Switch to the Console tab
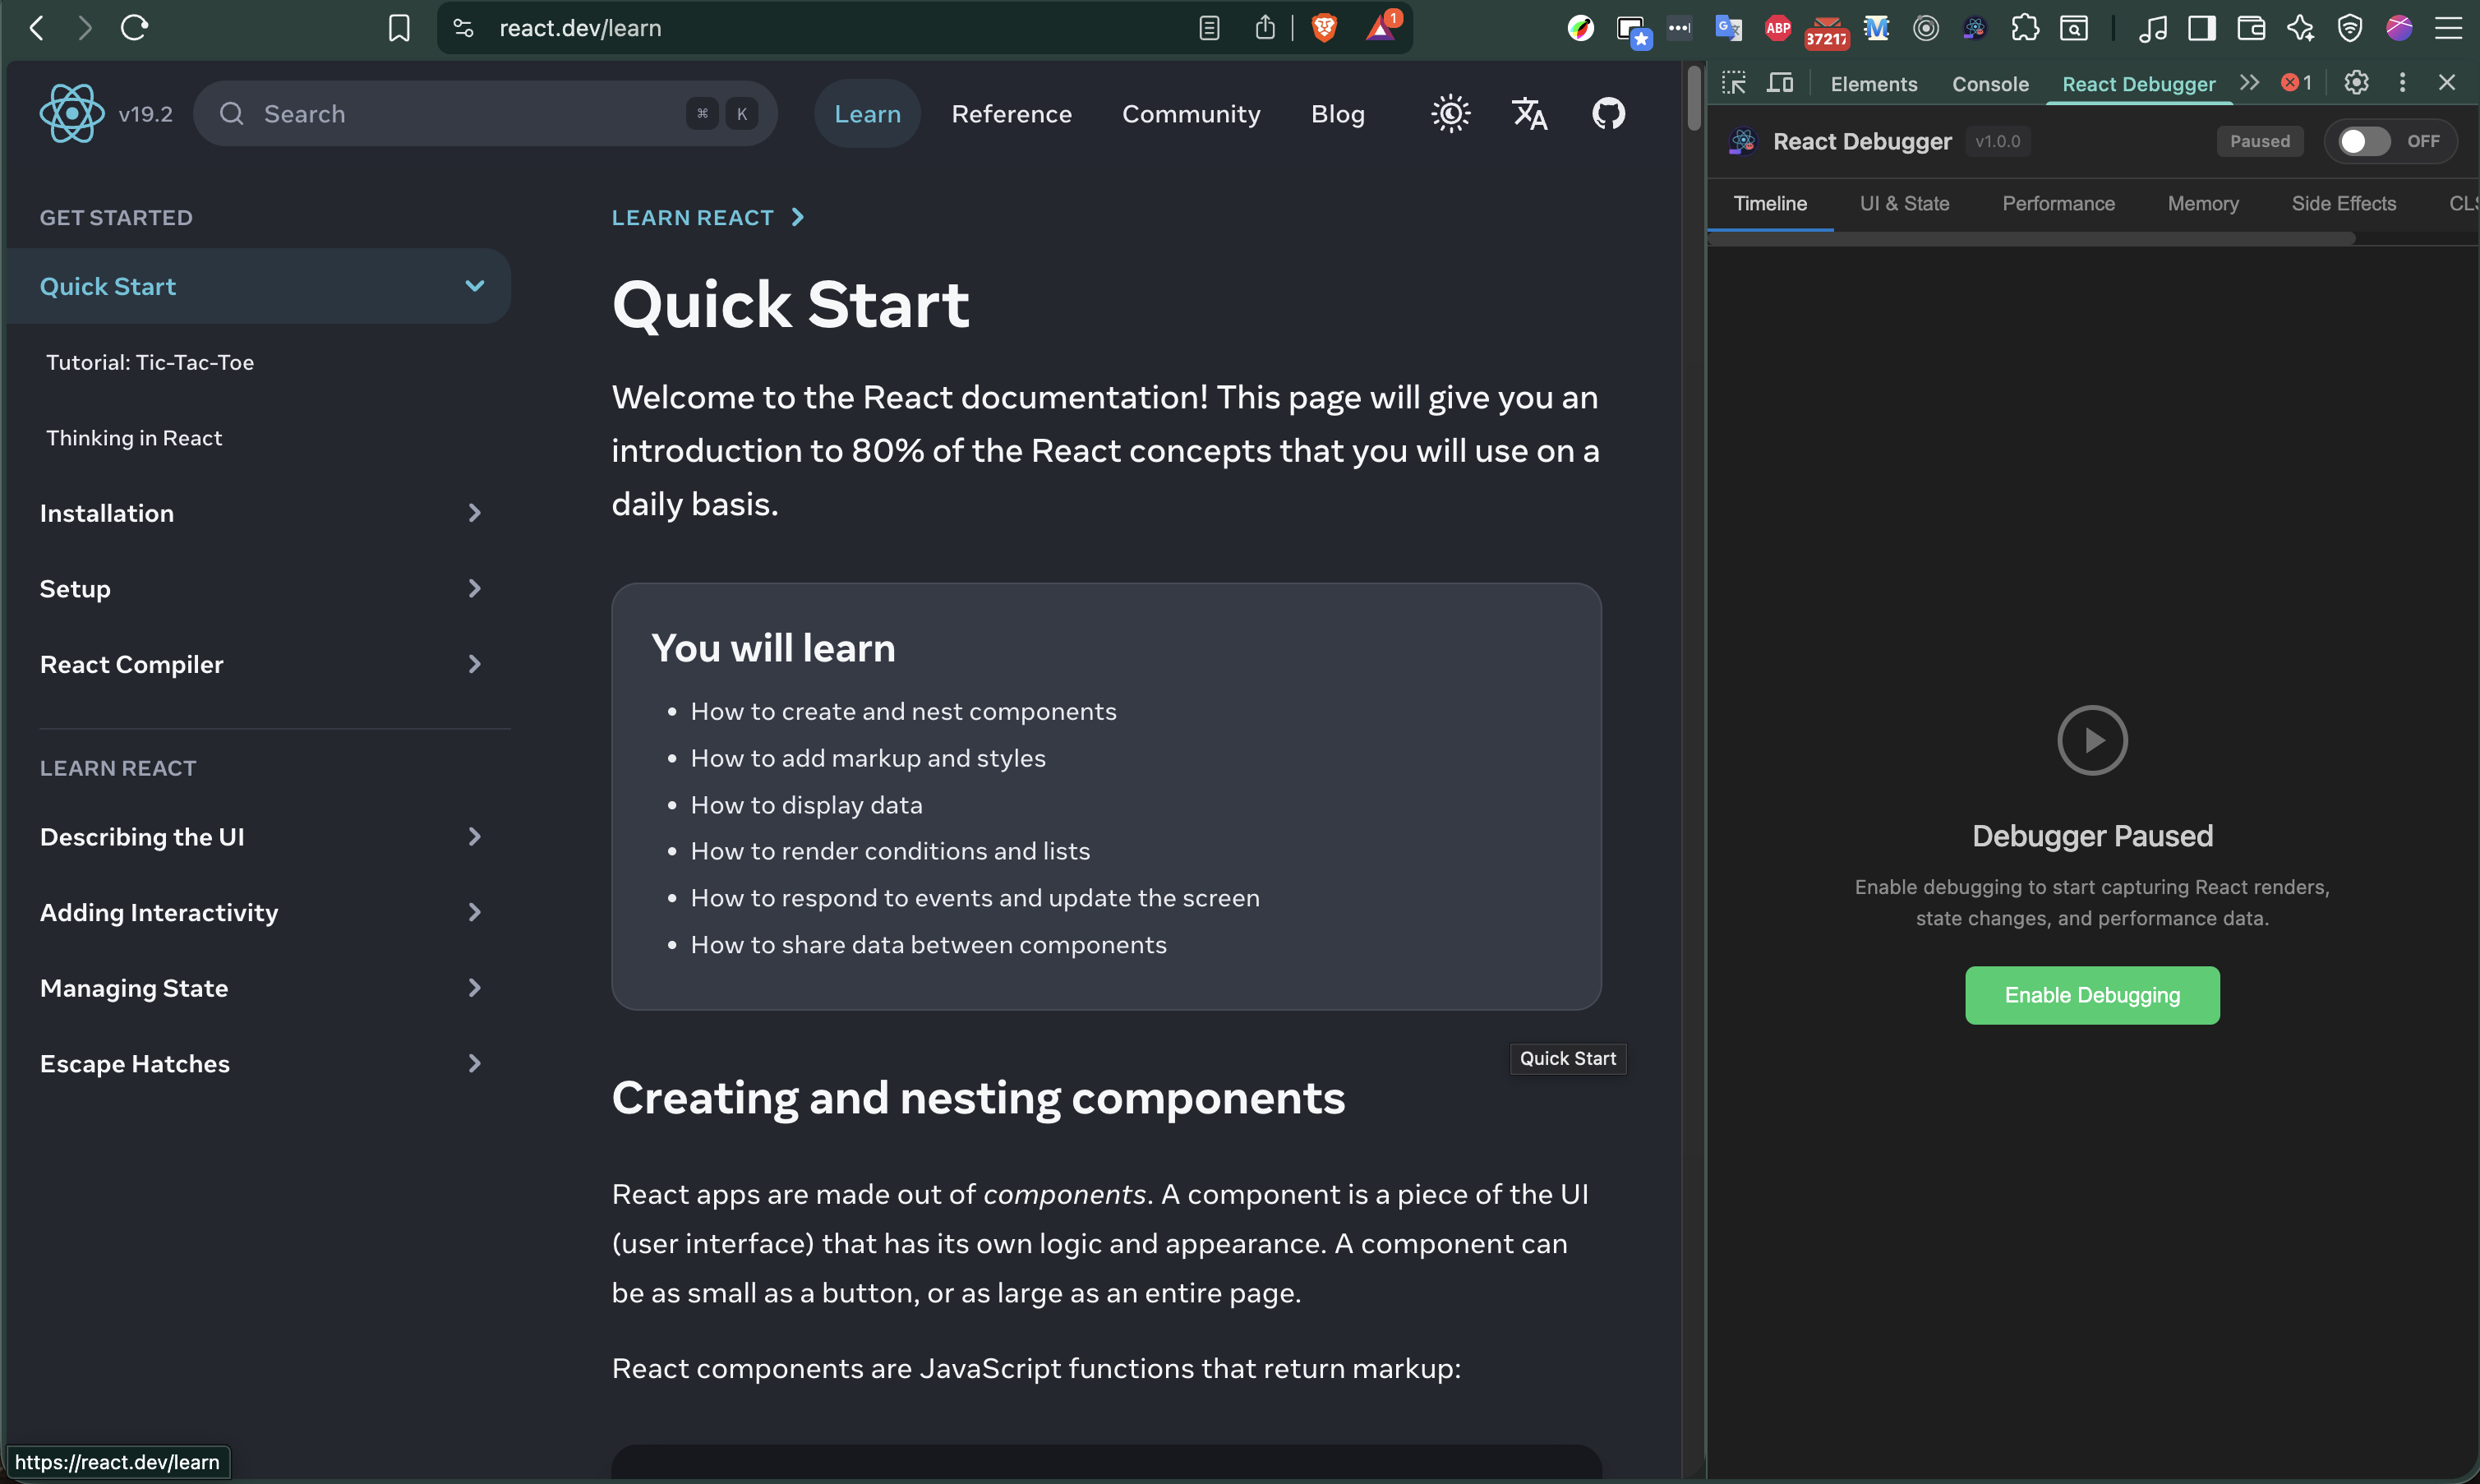Image resolution: width=2480 pixels, height=1484 pixels. coord(1989,84)
